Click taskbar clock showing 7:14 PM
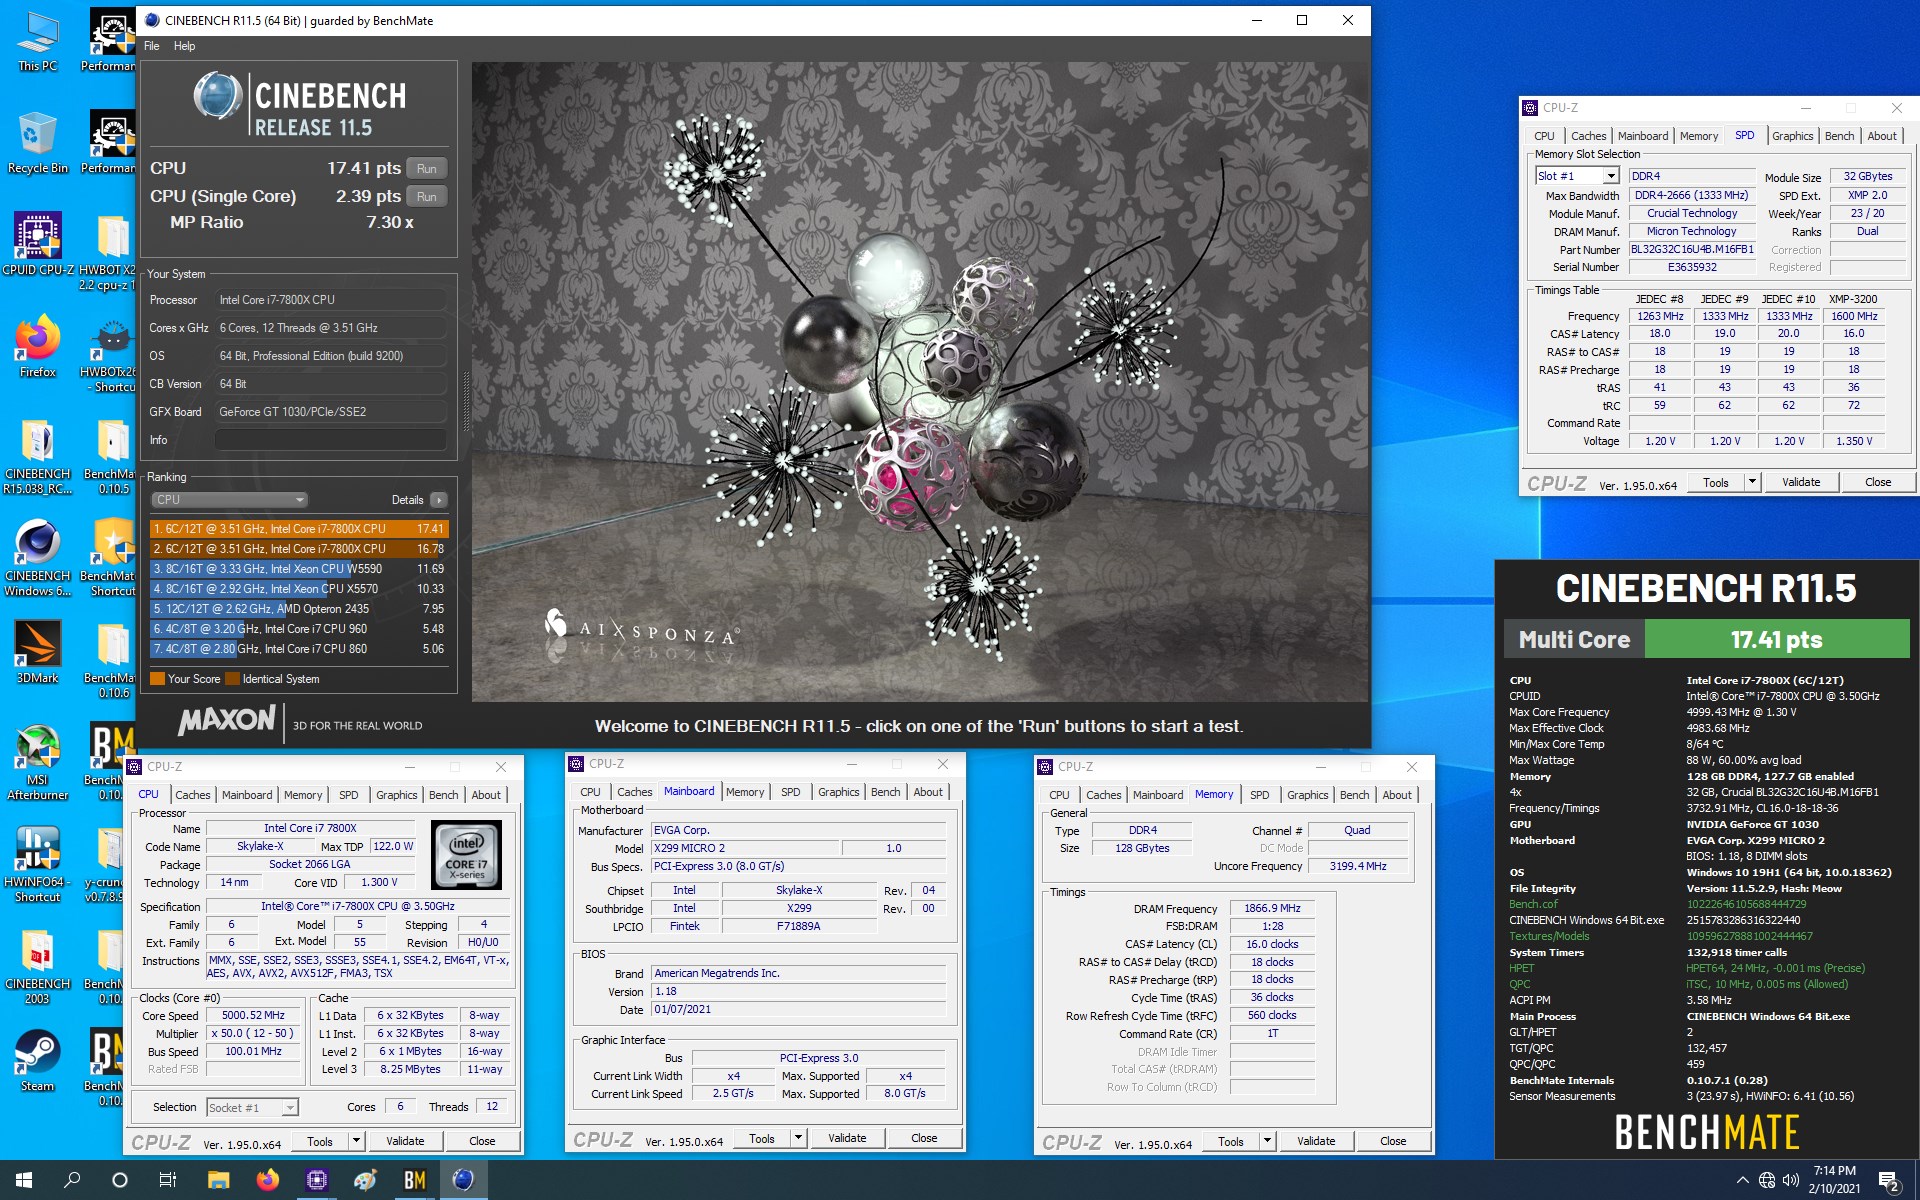This screenshot has height=1200, width=1920. (1834, 1180)
